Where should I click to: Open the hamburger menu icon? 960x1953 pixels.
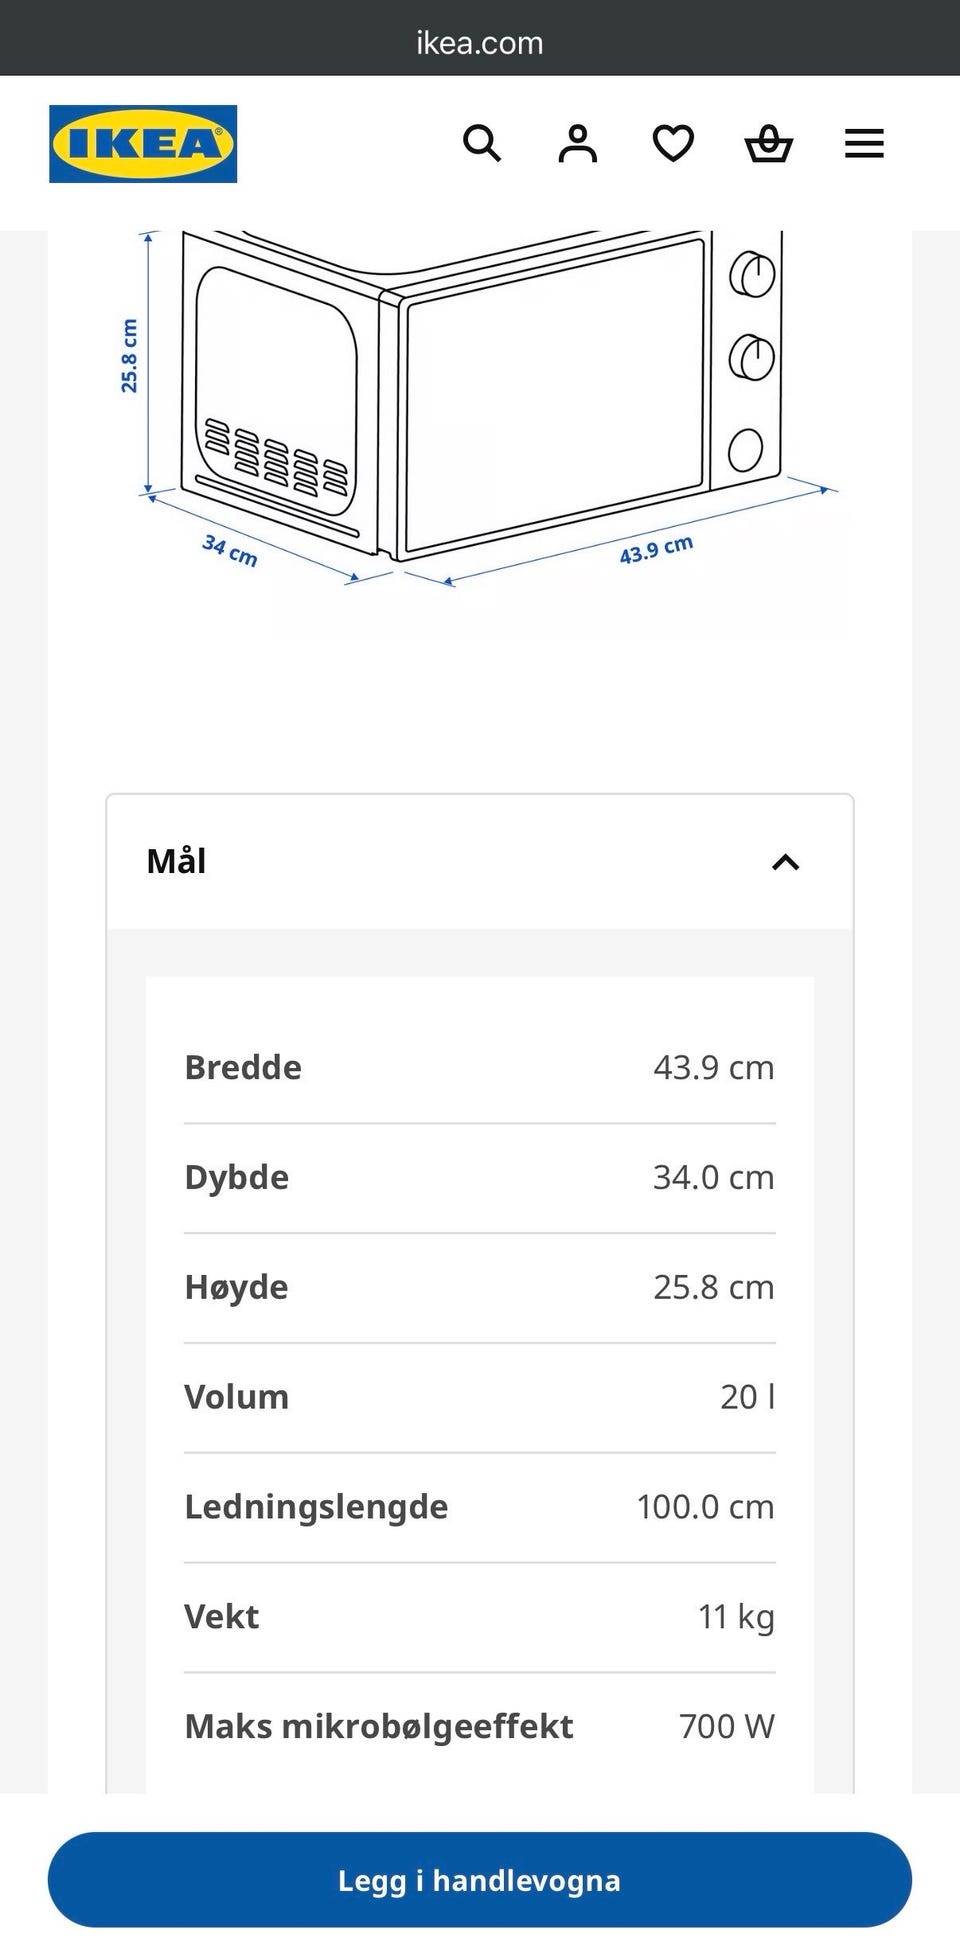coord(864,144)
